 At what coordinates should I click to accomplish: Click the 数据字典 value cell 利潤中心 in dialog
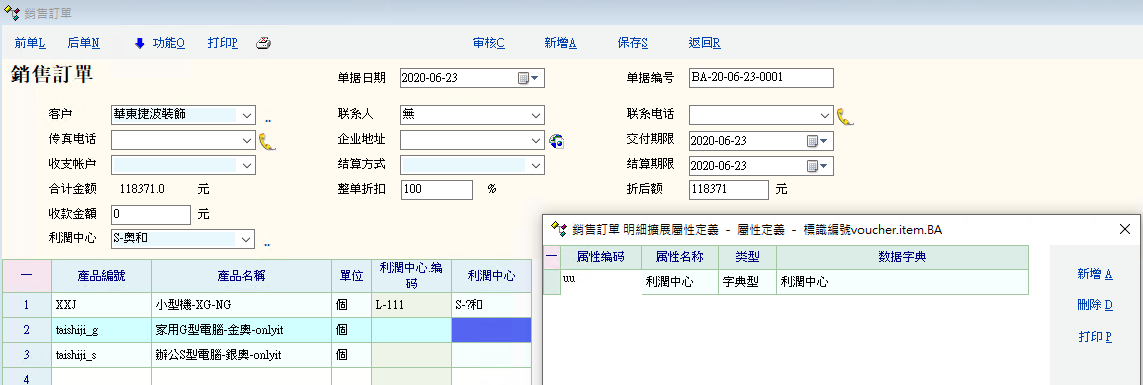902,282
